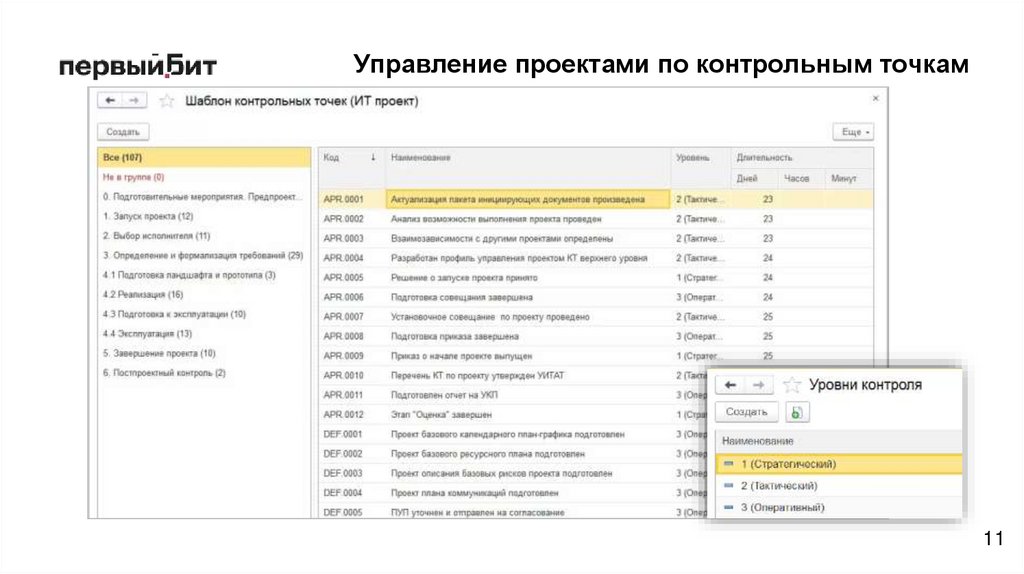Click level cell of APR.0006 row
Viewport: 1024px width, 574px height.
tap(701, 297)
